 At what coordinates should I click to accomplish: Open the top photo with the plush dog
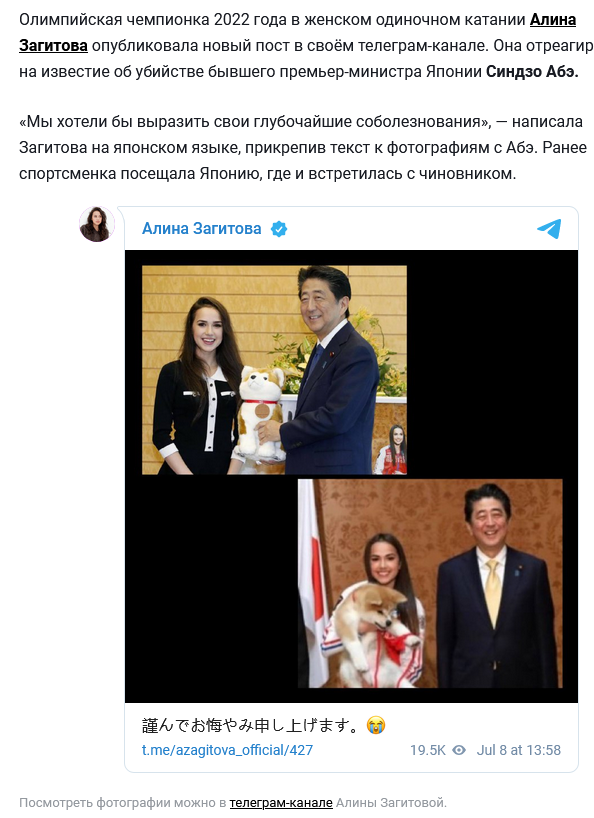point(274,370)
